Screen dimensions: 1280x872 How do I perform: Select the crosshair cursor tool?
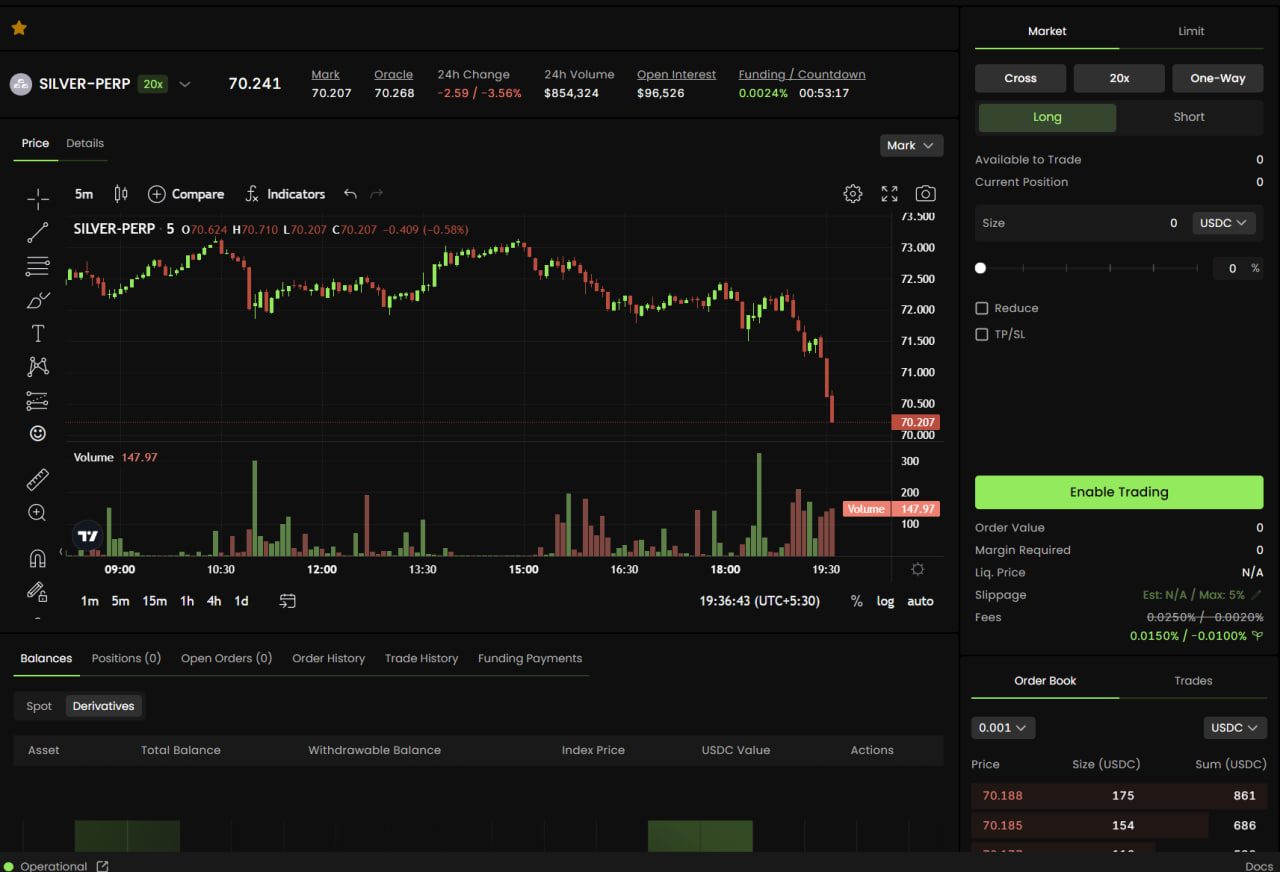pos(38,200)
